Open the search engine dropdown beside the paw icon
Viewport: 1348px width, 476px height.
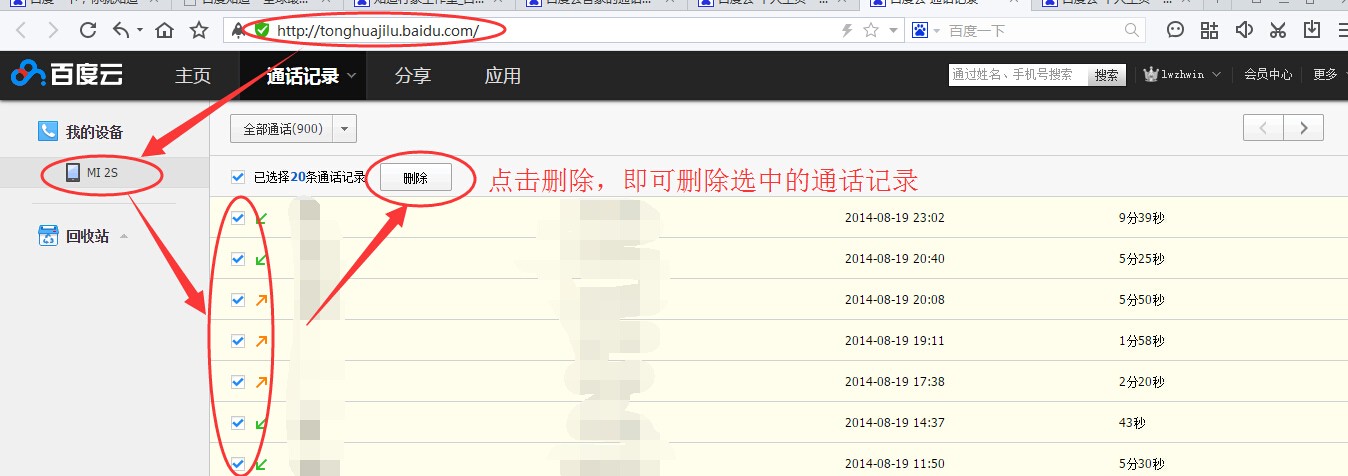click(x=937, y=31)
